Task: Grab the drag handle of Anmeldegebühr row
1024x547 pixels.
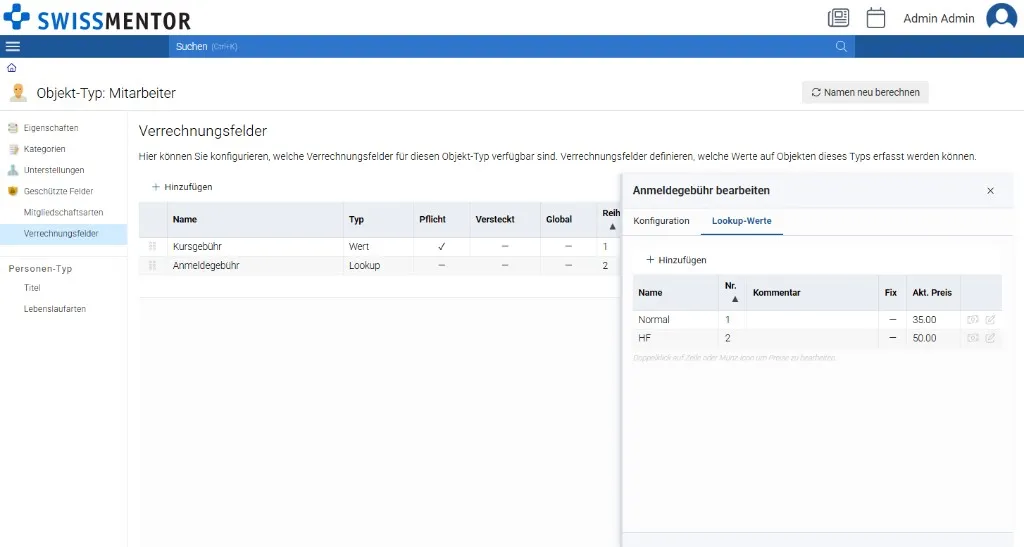Action: (152, 266)
